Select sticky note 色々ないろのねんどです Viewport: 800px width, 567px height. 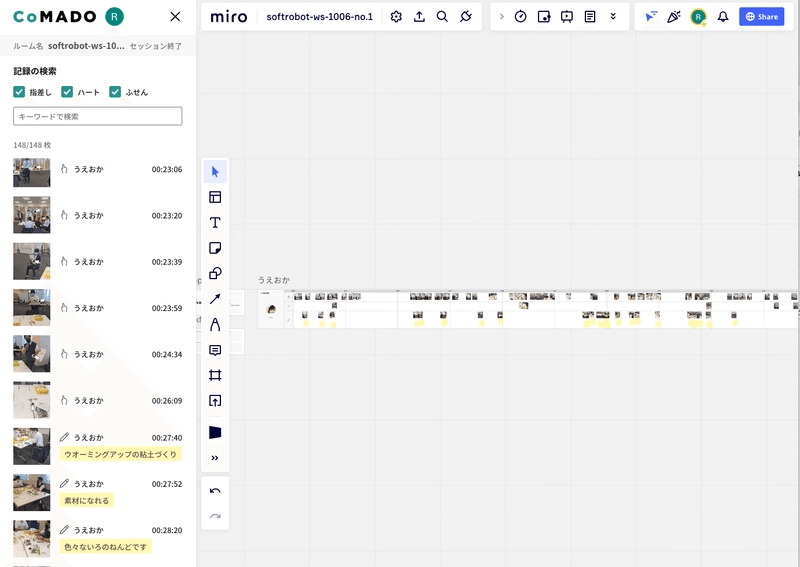tap(106, 547)
